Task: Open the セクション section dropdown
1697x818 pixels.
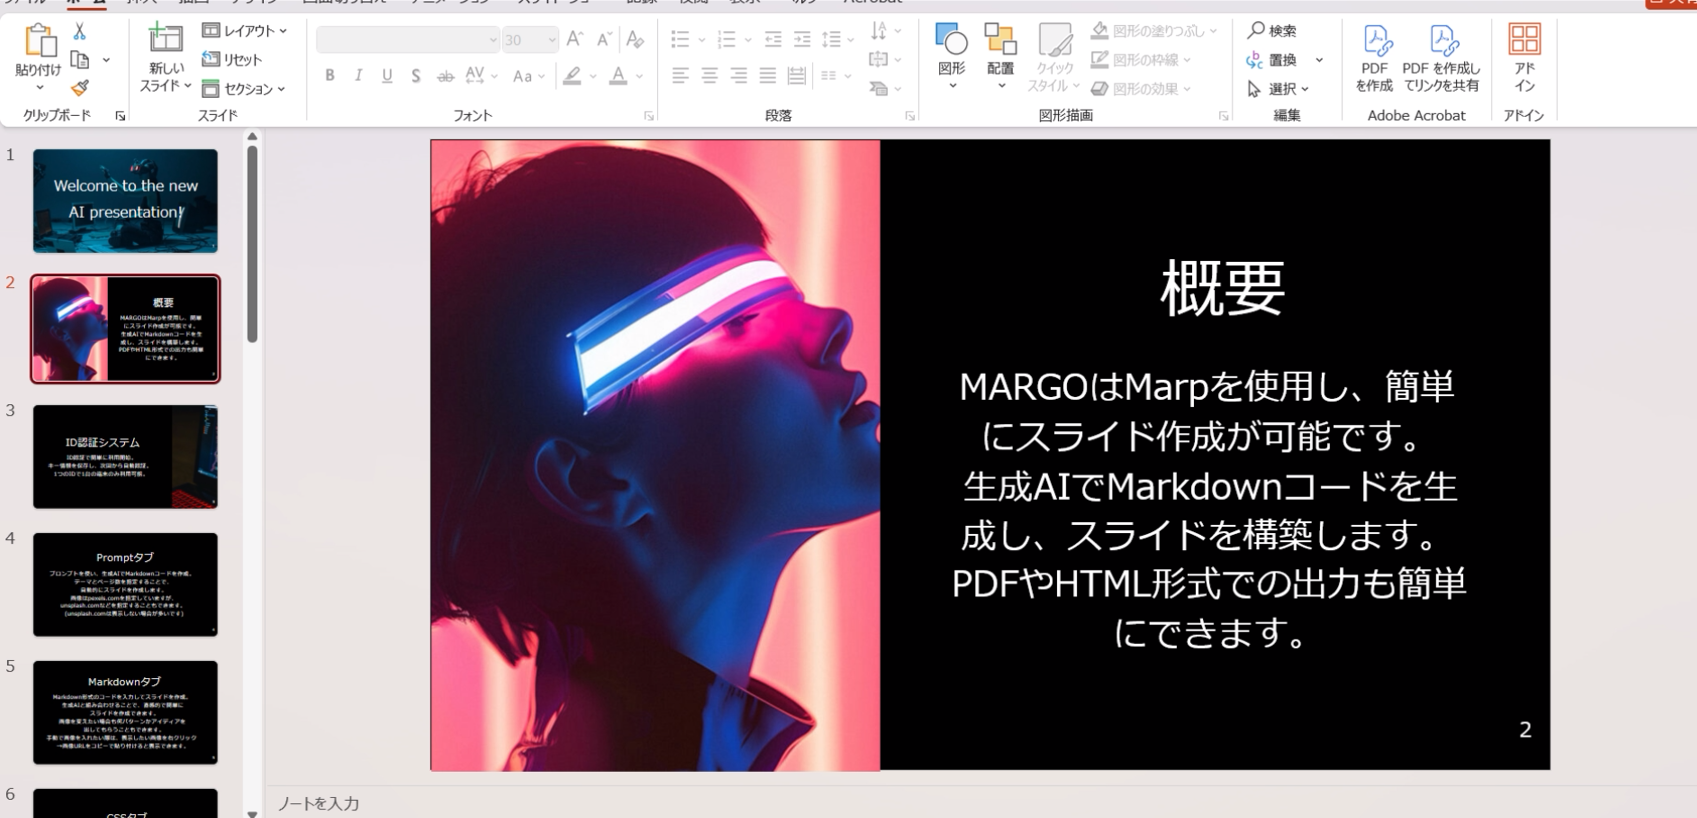Action: pos(245,89)
